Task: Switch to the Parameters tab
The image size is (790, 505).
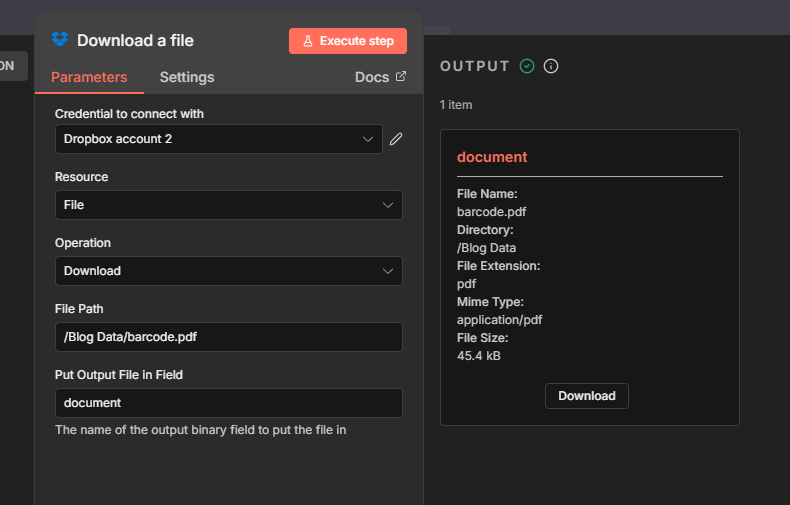Action: [89, 77]
